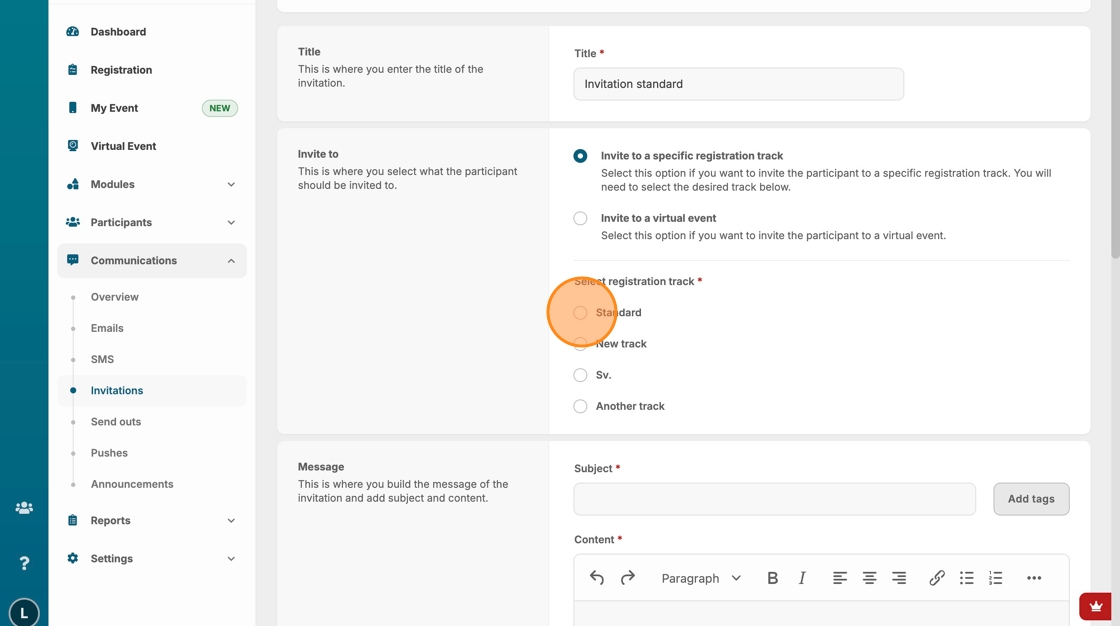
Task: Open the Paragraph style dropdown
Action: 701,578
